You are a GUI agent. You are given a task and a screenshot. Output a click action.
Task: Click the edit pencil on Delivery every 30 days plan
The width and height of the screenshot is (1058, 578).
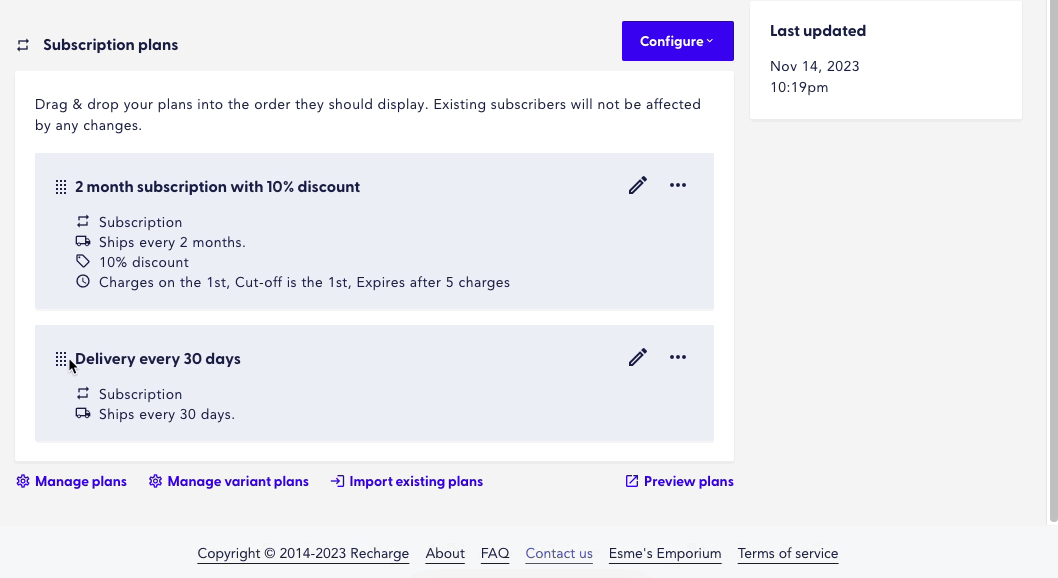point(637,357)
